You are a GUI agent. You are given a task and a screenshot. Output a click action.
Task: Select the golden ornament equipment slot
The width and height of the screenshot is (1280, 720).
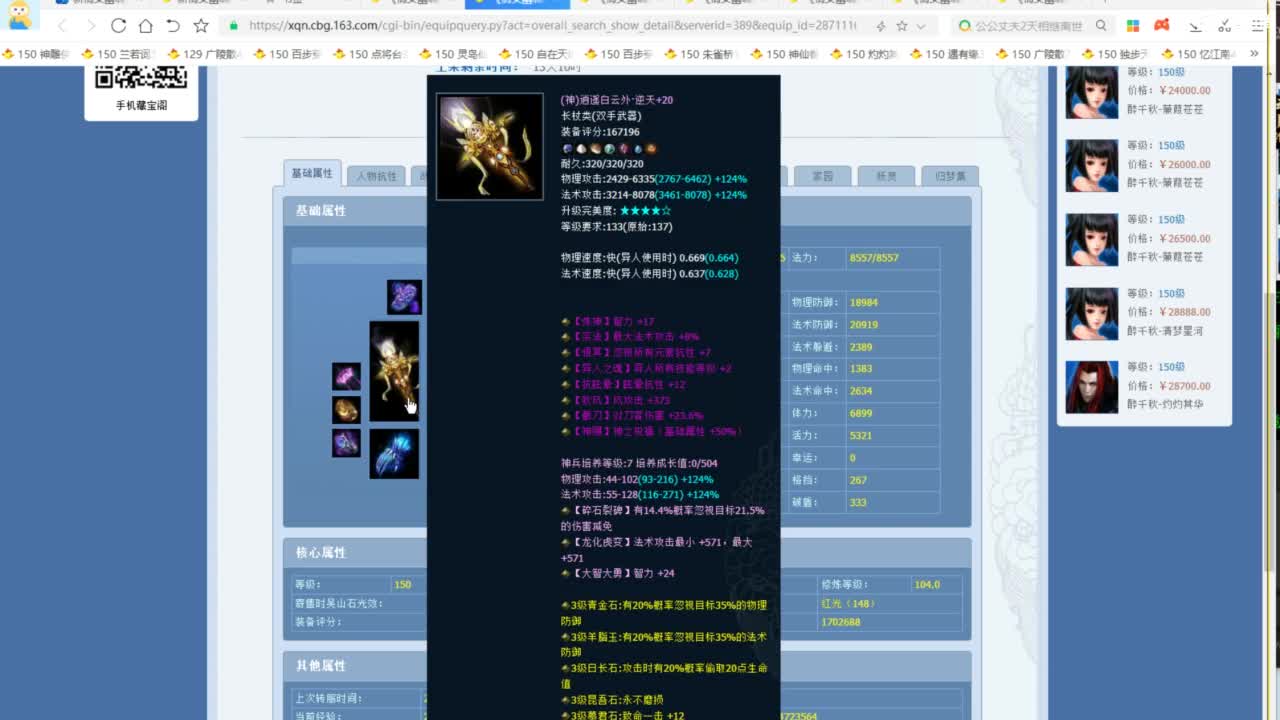pos(346,410)
